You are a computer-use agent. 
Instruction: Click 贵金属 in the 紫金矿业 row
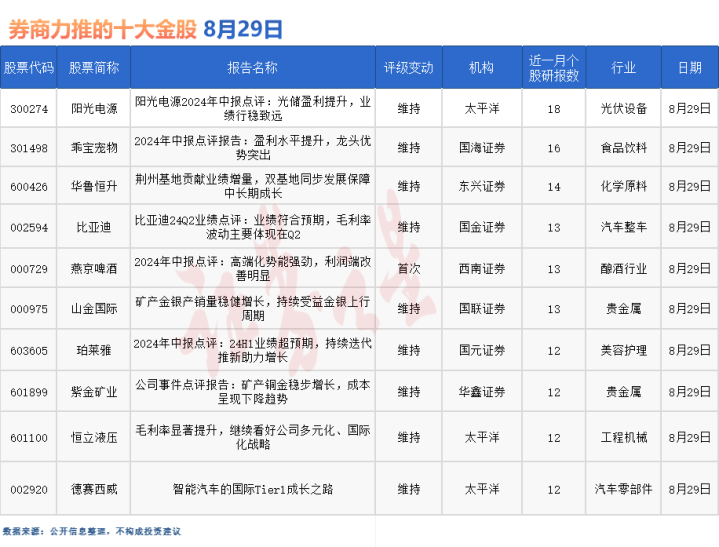point(623,392)
